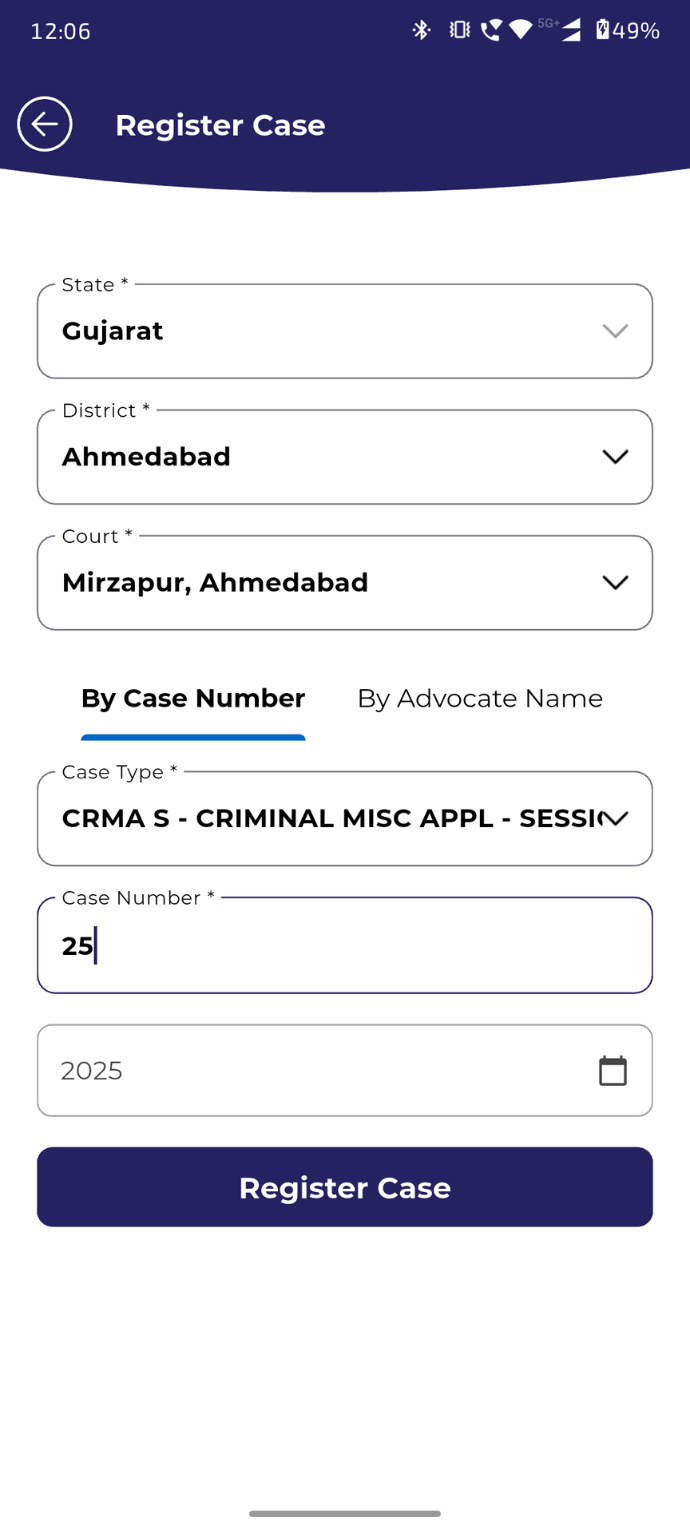
Task: Expand the Court dropdown chevron
Action: [x=614, y=583]
